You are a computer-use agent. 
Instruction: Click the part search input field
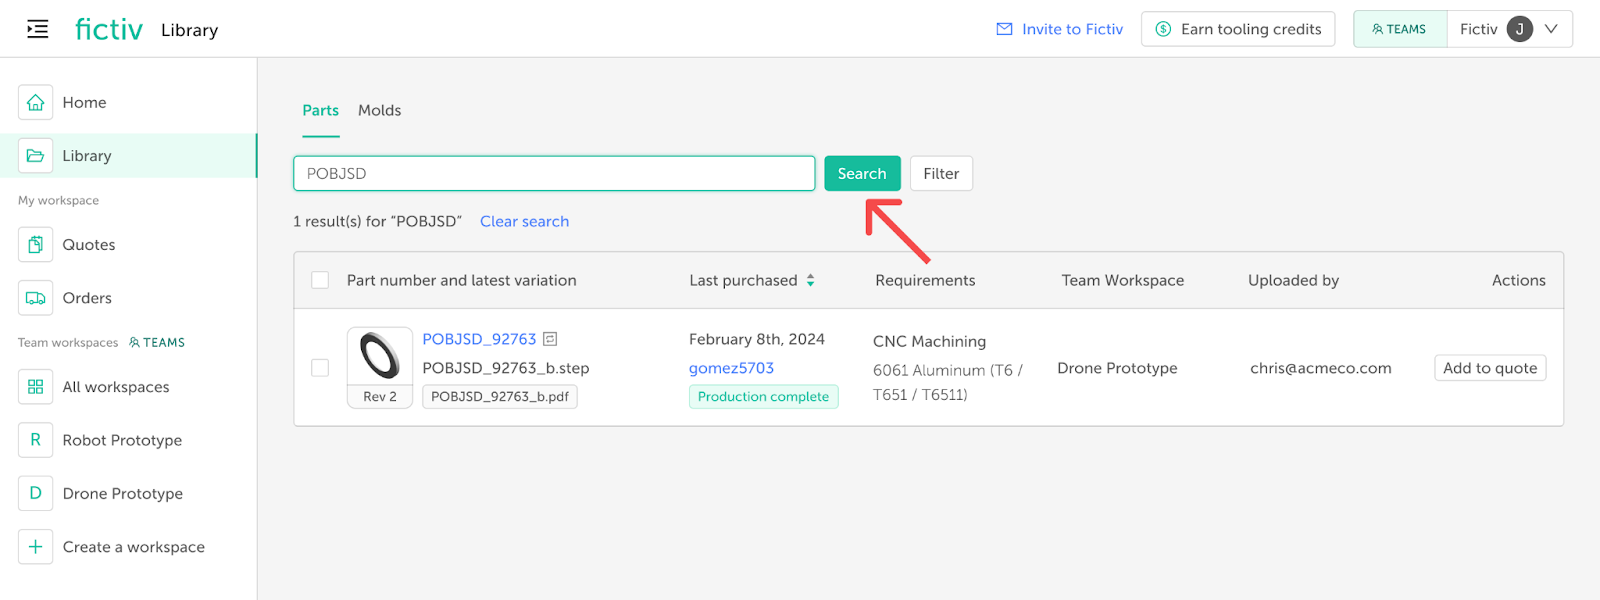point(554,173)
